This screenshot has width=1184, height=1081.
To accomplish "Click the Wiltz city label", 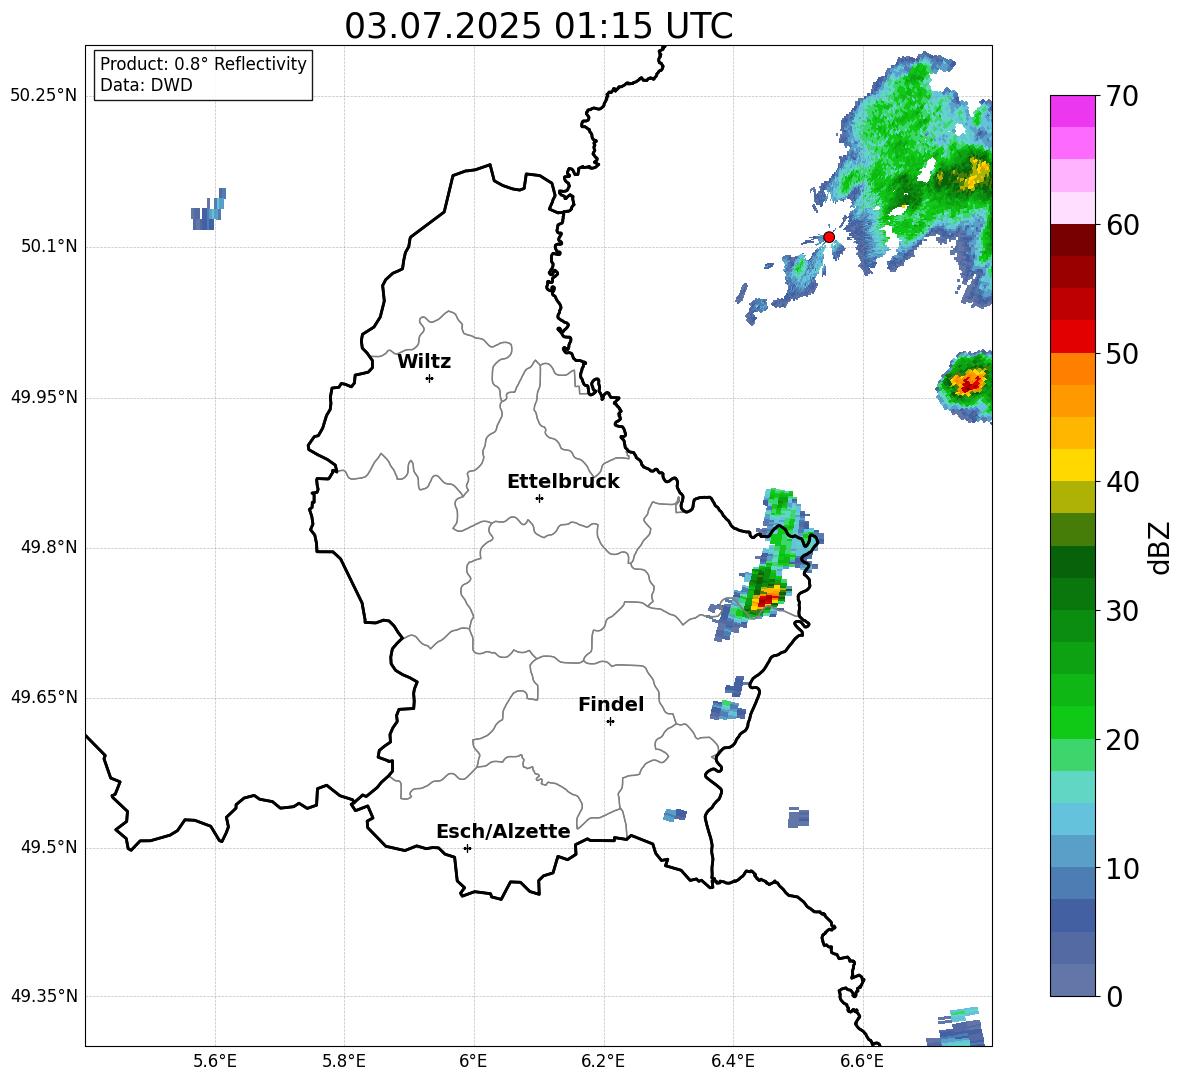I will pos(424,362).
